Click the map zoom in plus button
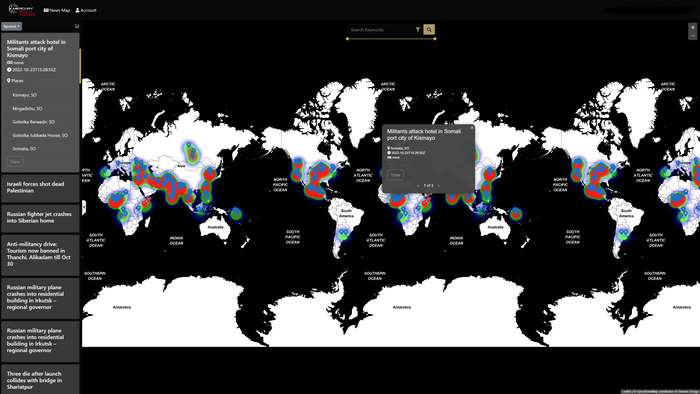700x394 pixels. coord(692,27)
